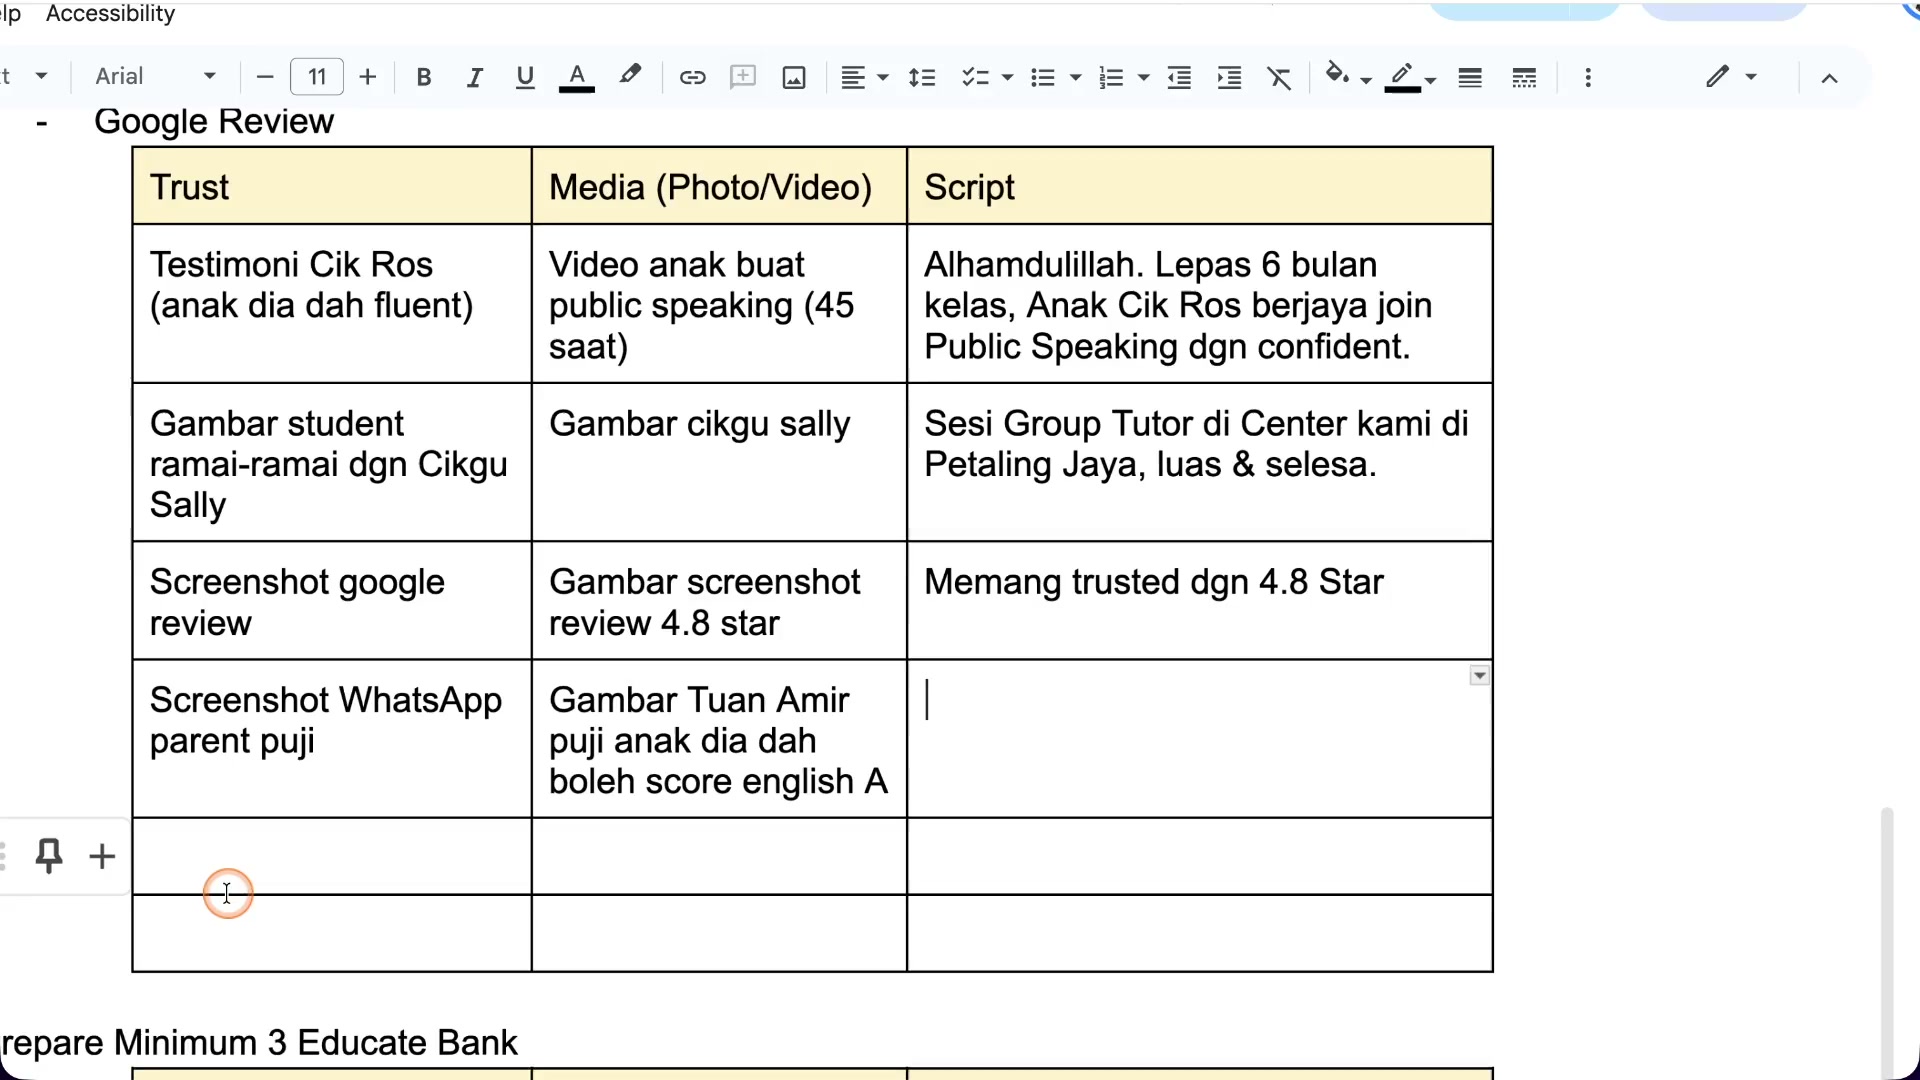The height and width of the screenshot is (1080, 1920).
Task: Expand the bulleted list options arrow
Action: tap(1076, 77)
